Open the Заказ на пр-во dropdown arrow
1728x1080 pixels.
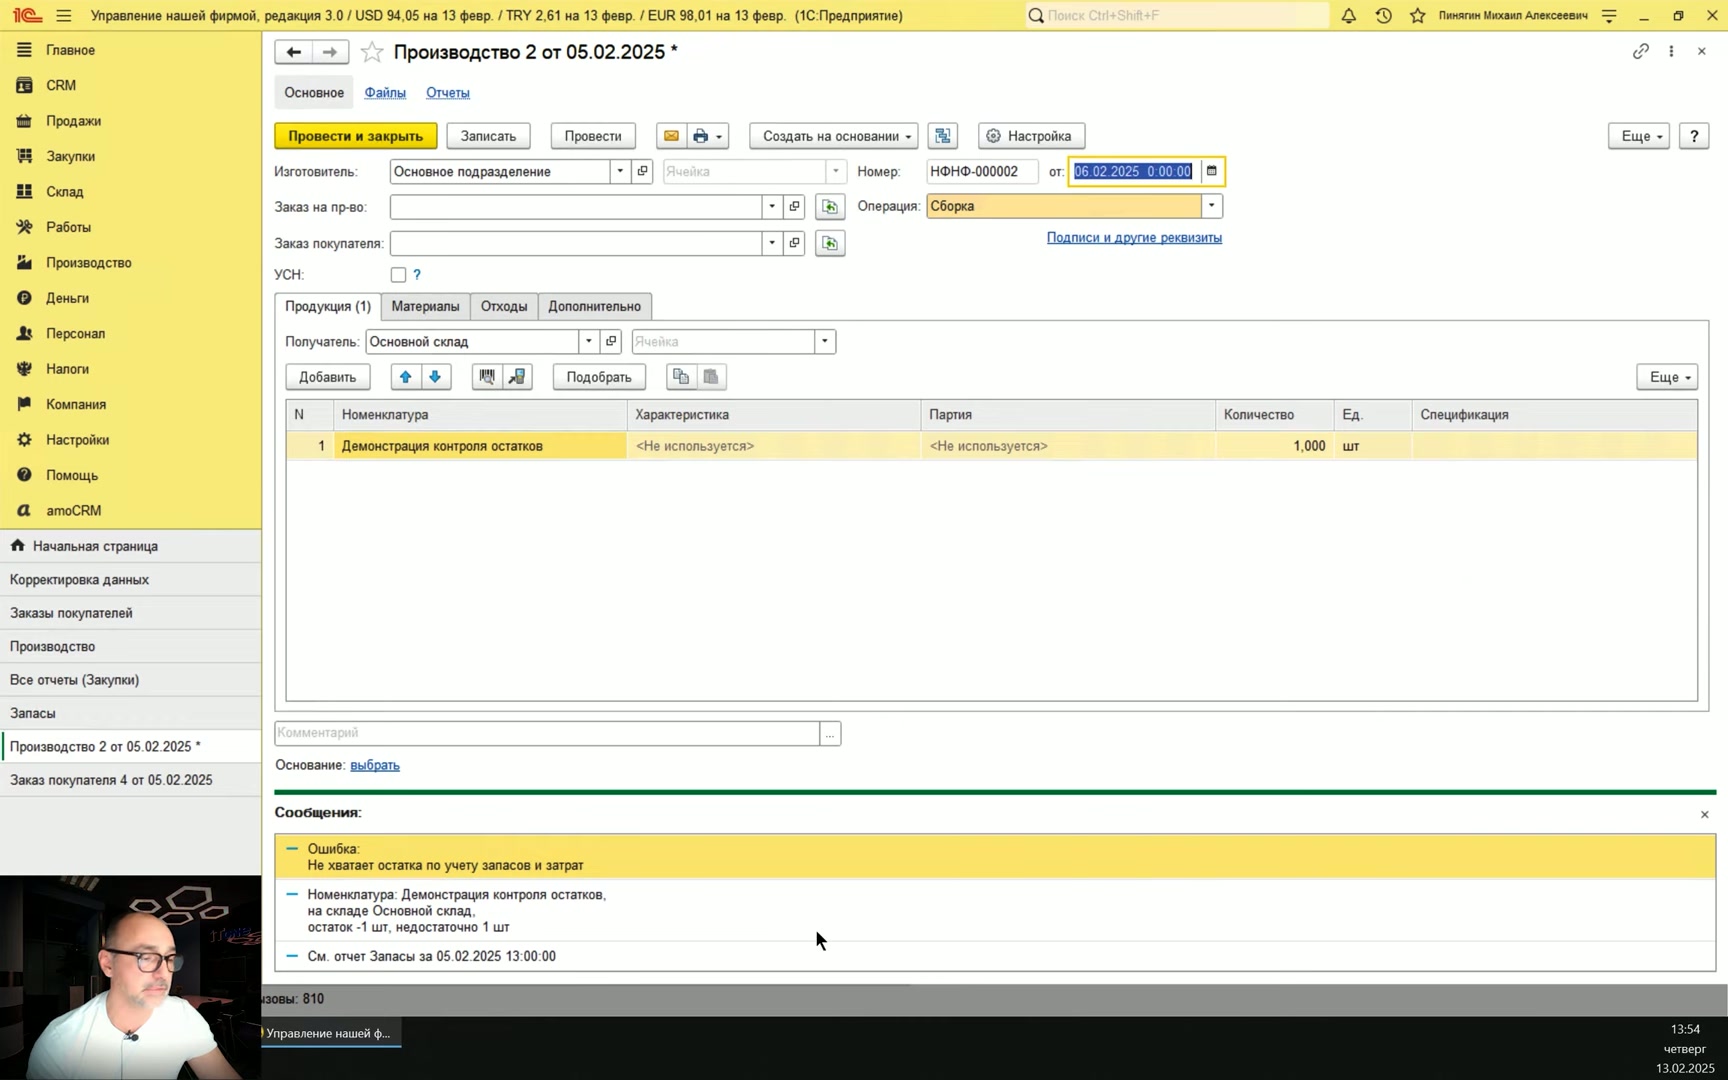(x=772, y=207)
